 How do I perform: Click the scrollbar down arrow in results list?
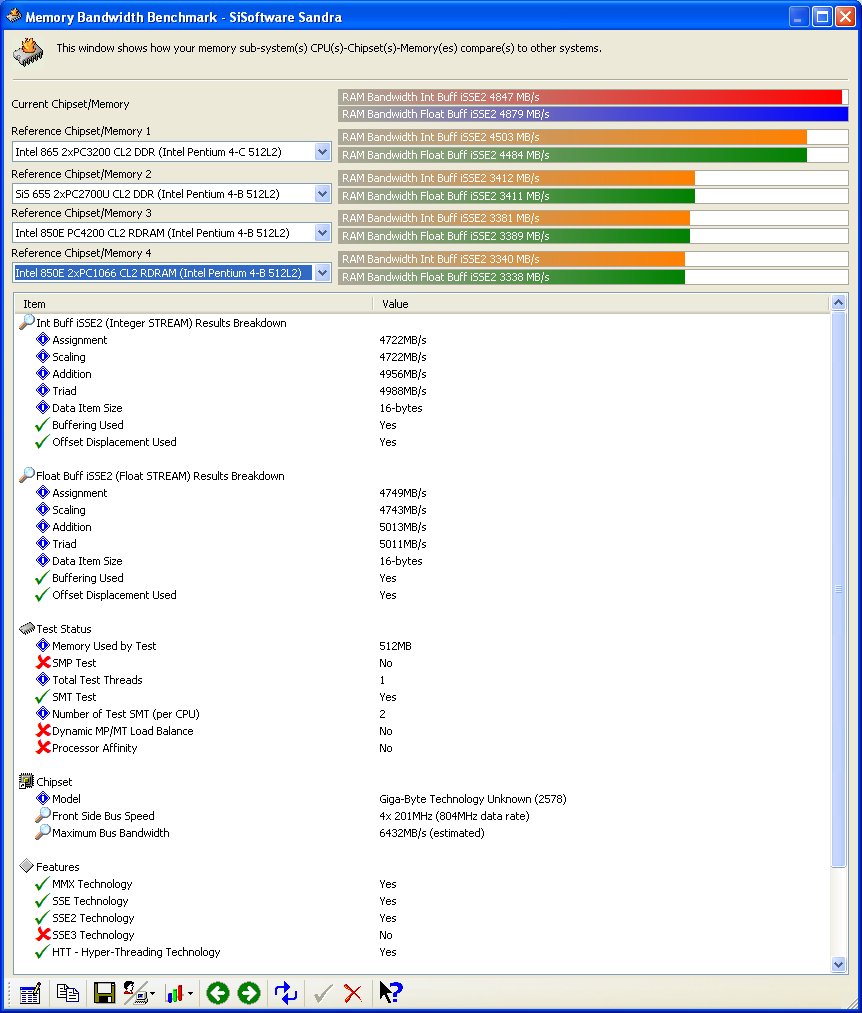click(838, 965)
